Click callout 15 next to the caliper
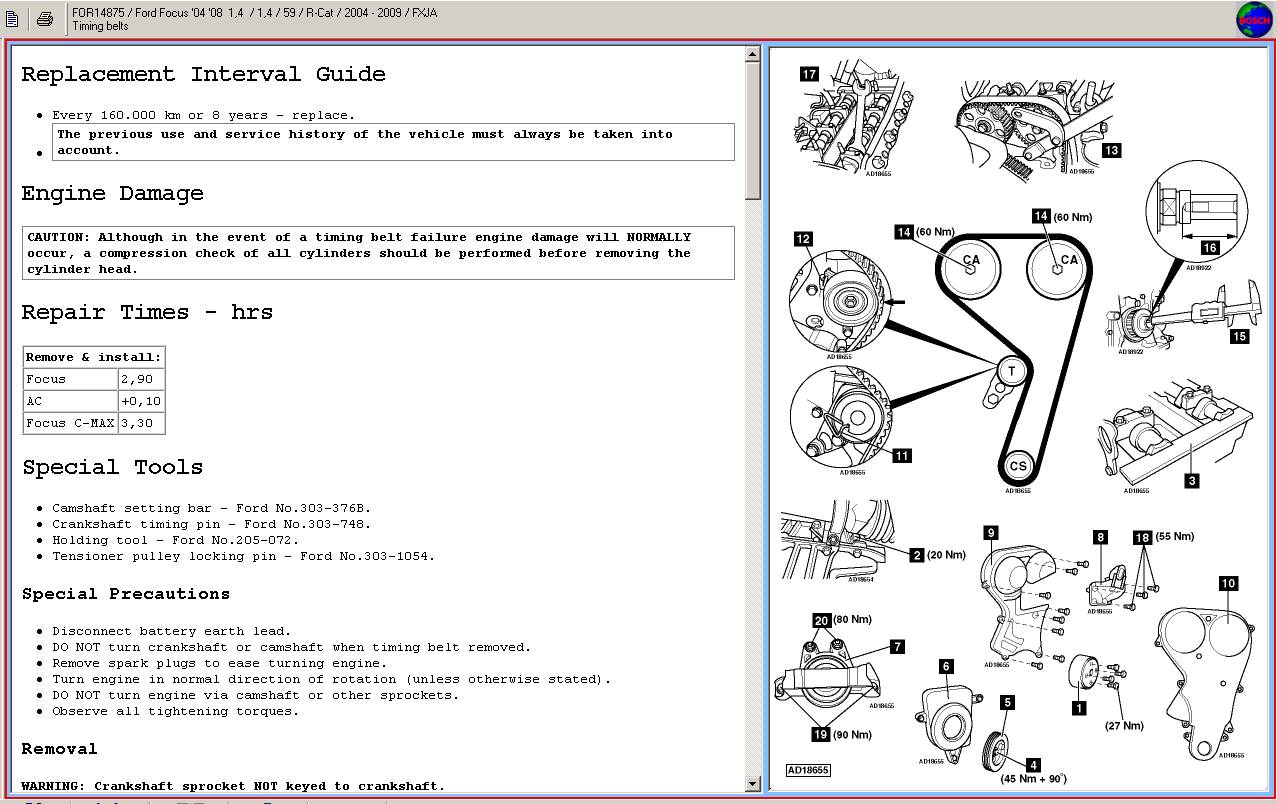This screenshot has height=804, width=1277. [x=1239, y=336]
